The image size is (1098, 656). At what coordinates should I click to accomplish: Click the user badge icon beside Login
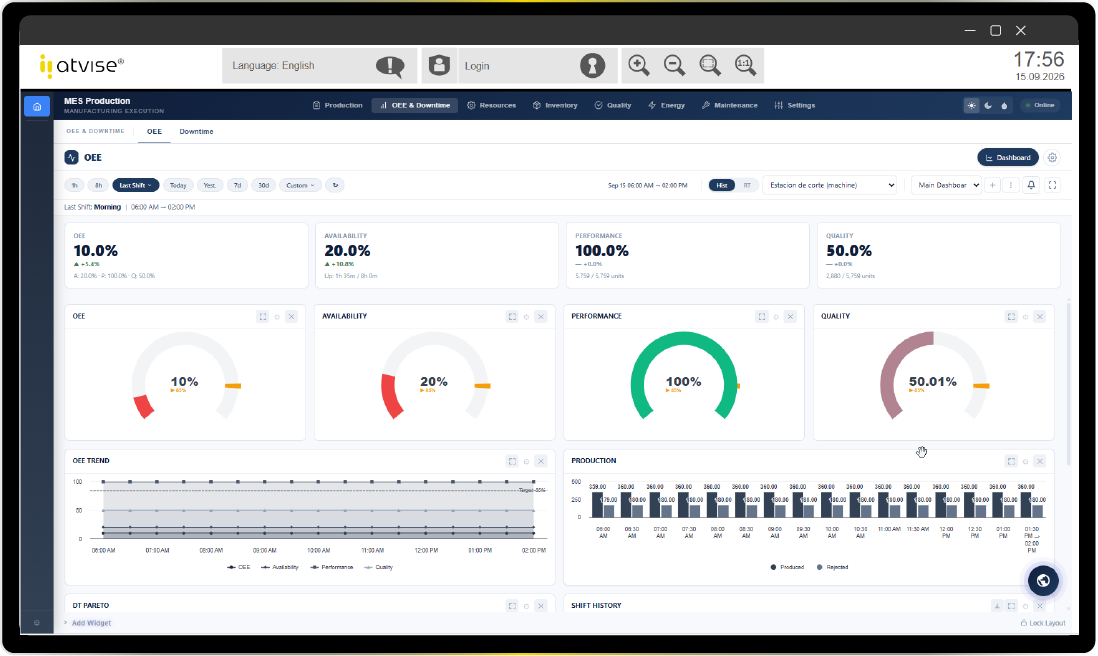click(439, 65)
